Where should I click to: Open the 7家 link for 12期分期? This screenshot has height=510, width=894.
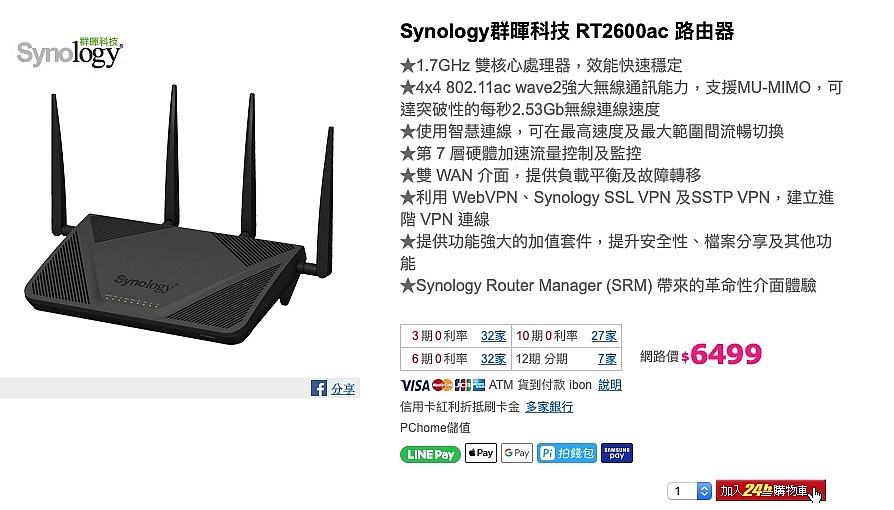click(607, 358)
